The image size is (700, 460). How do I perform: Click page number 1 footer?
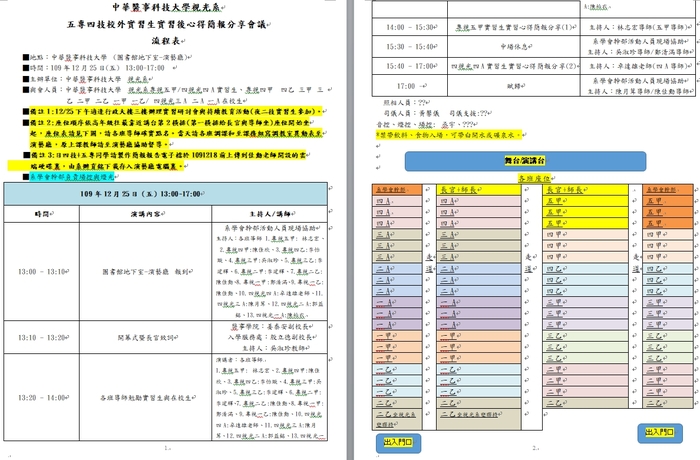167,447
